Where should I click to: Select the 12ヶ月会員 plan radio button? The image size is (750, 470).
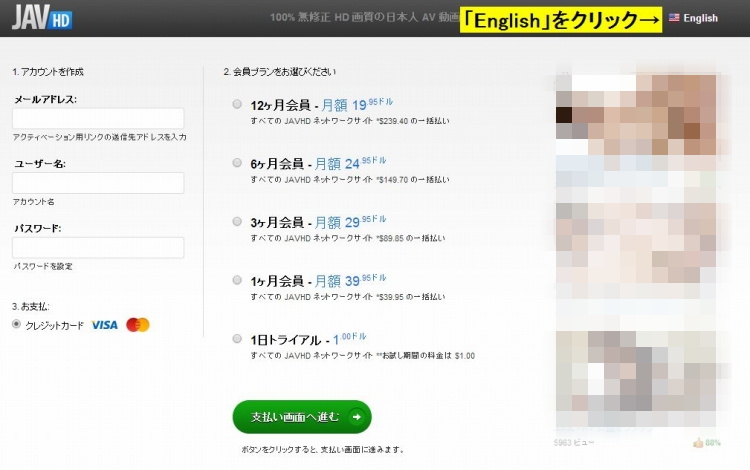point(237,104)
